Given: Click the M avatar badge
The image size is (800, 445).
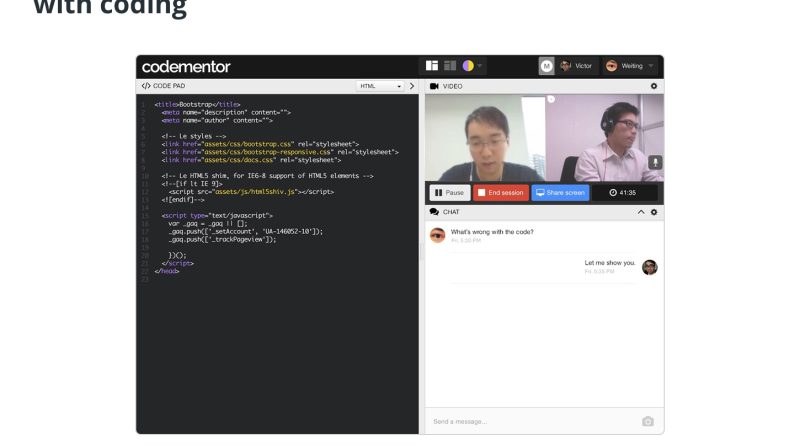Looking at the screenshot, I should pyautogui.click(x=546, y=66).
